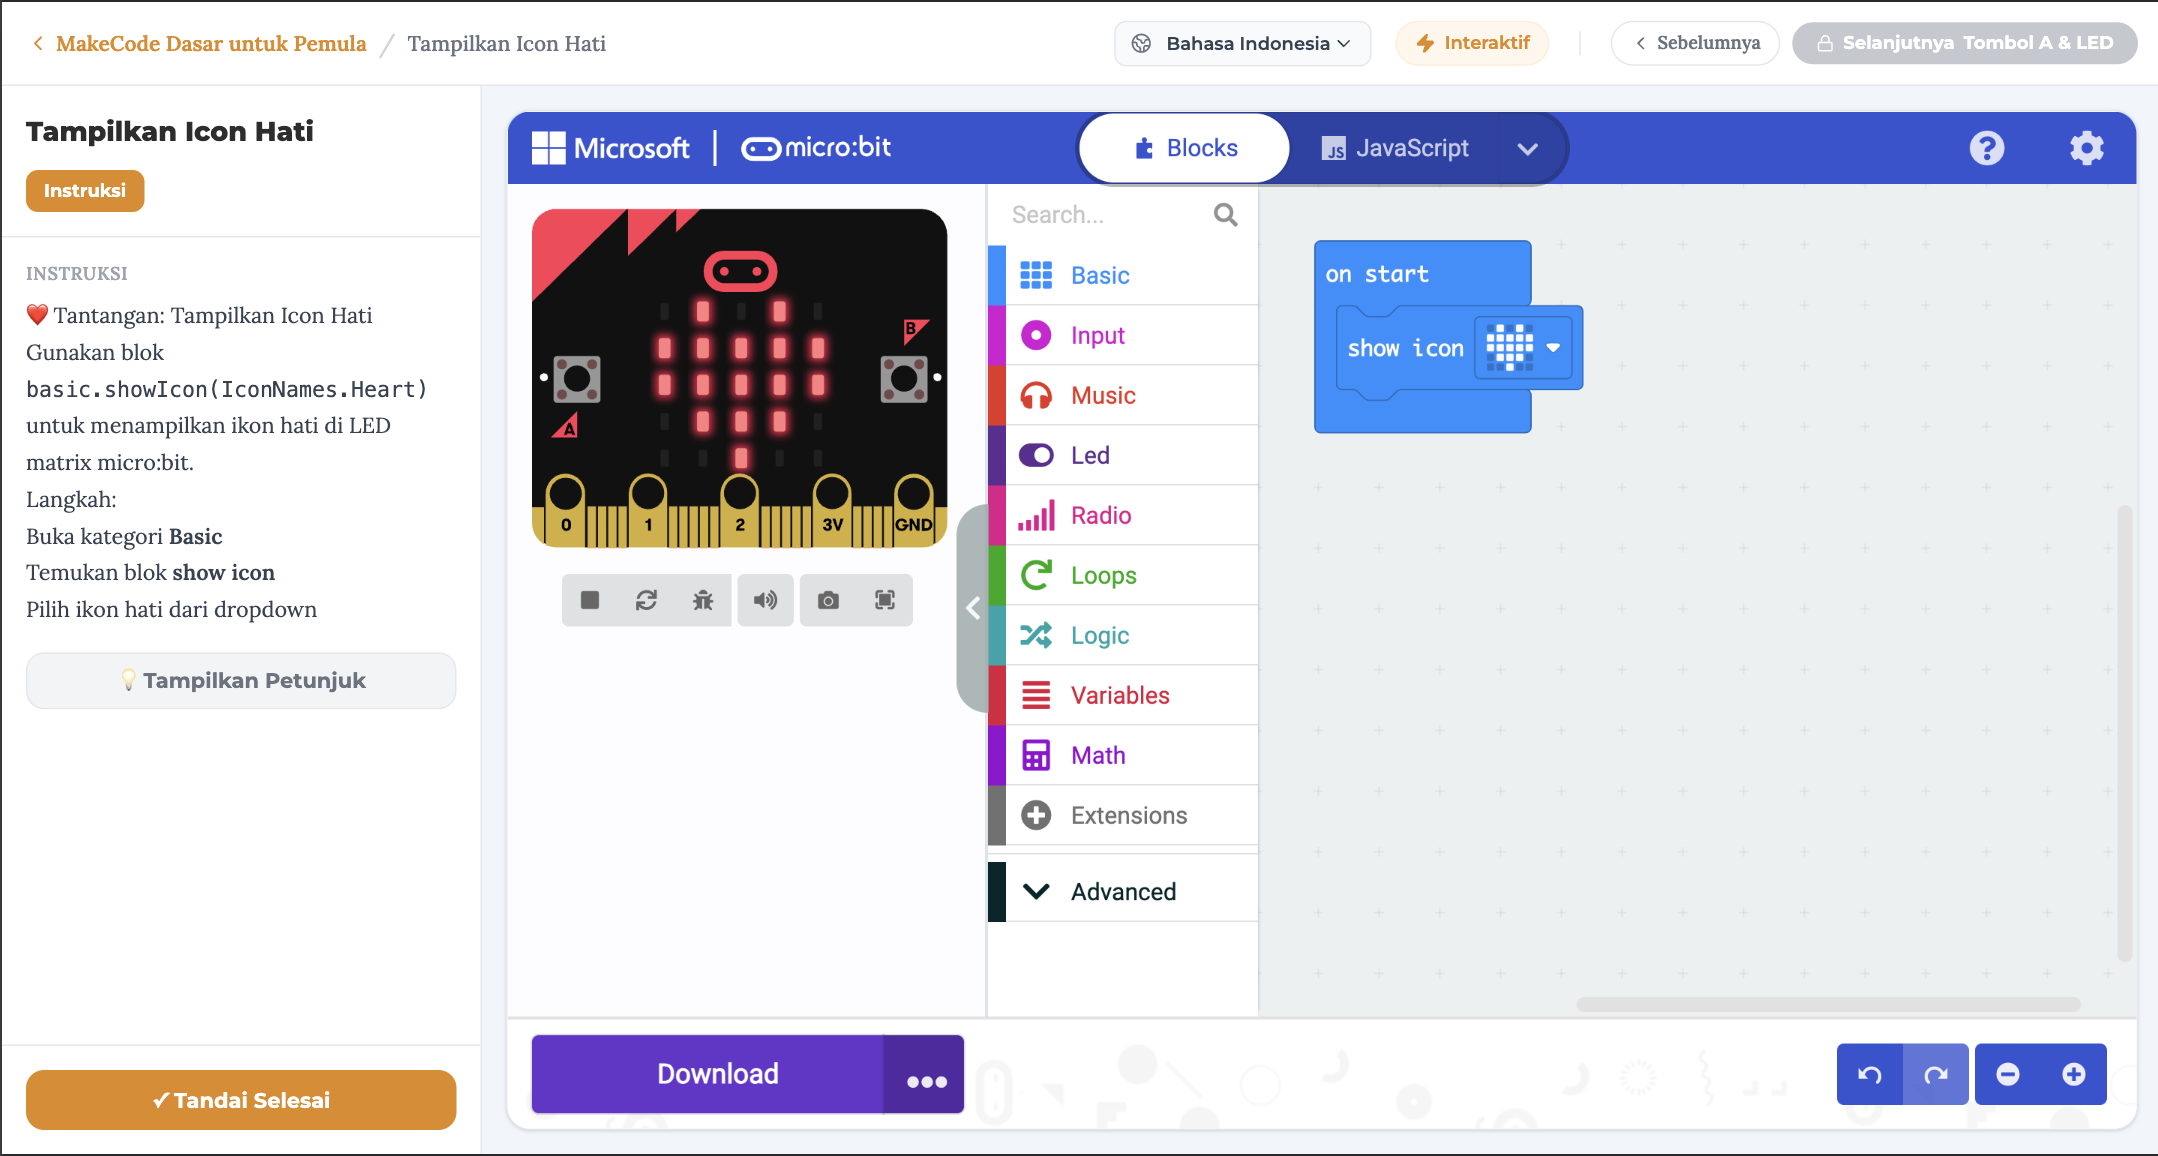Click the micro:bit logo

(x=816, y=148)
